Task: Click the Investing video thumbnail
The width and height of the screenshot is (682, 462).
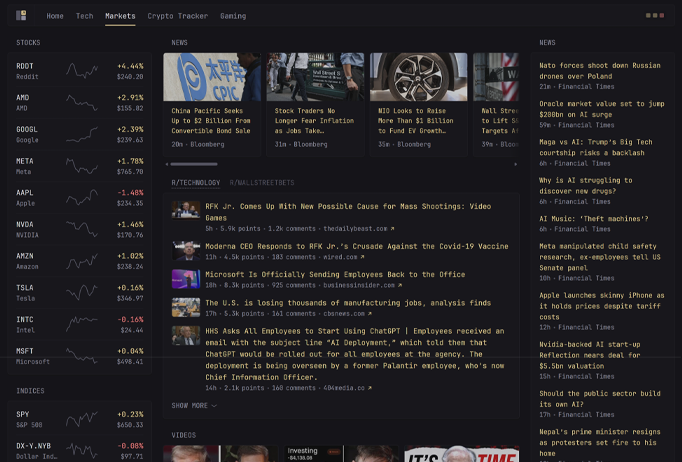Action: tap(341, 453)
